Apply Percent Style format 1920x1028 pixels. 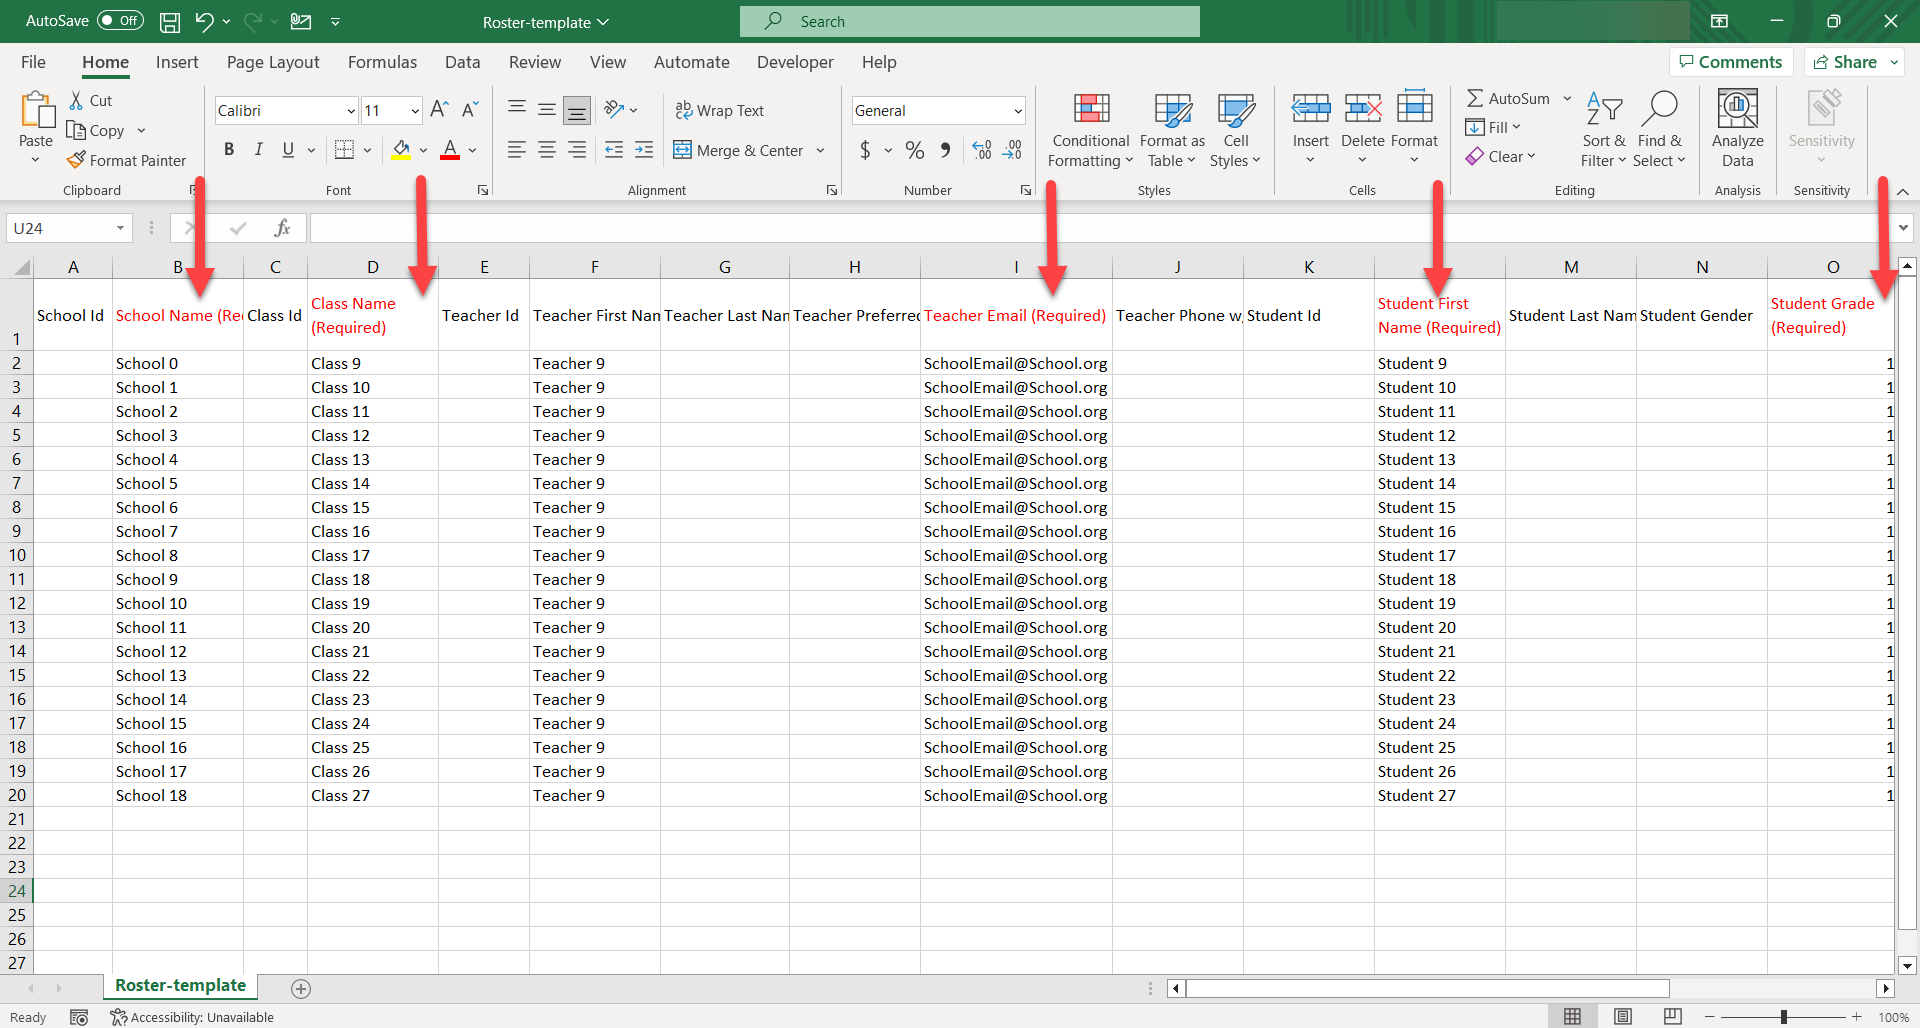point(914,150)
